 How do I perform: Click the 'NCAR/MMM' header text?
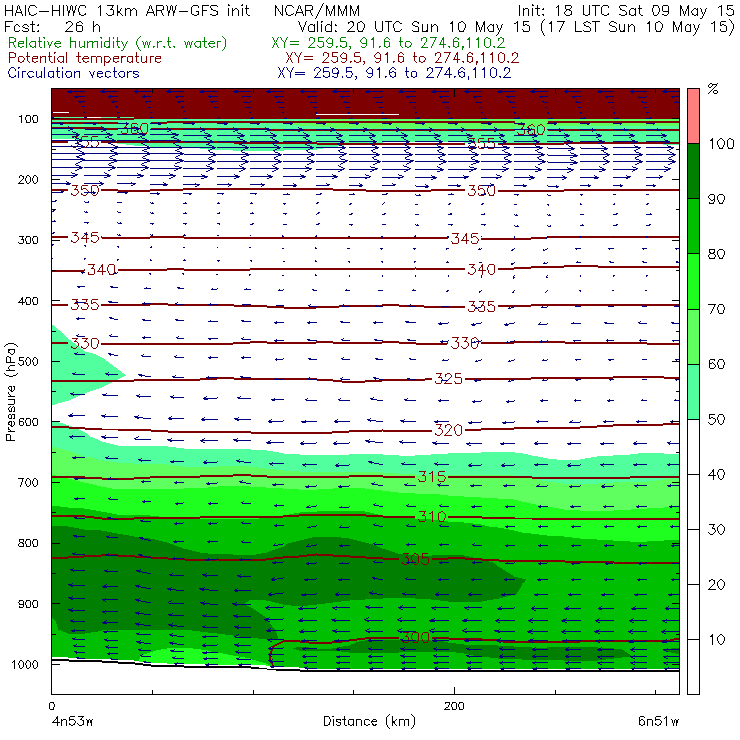317,10
